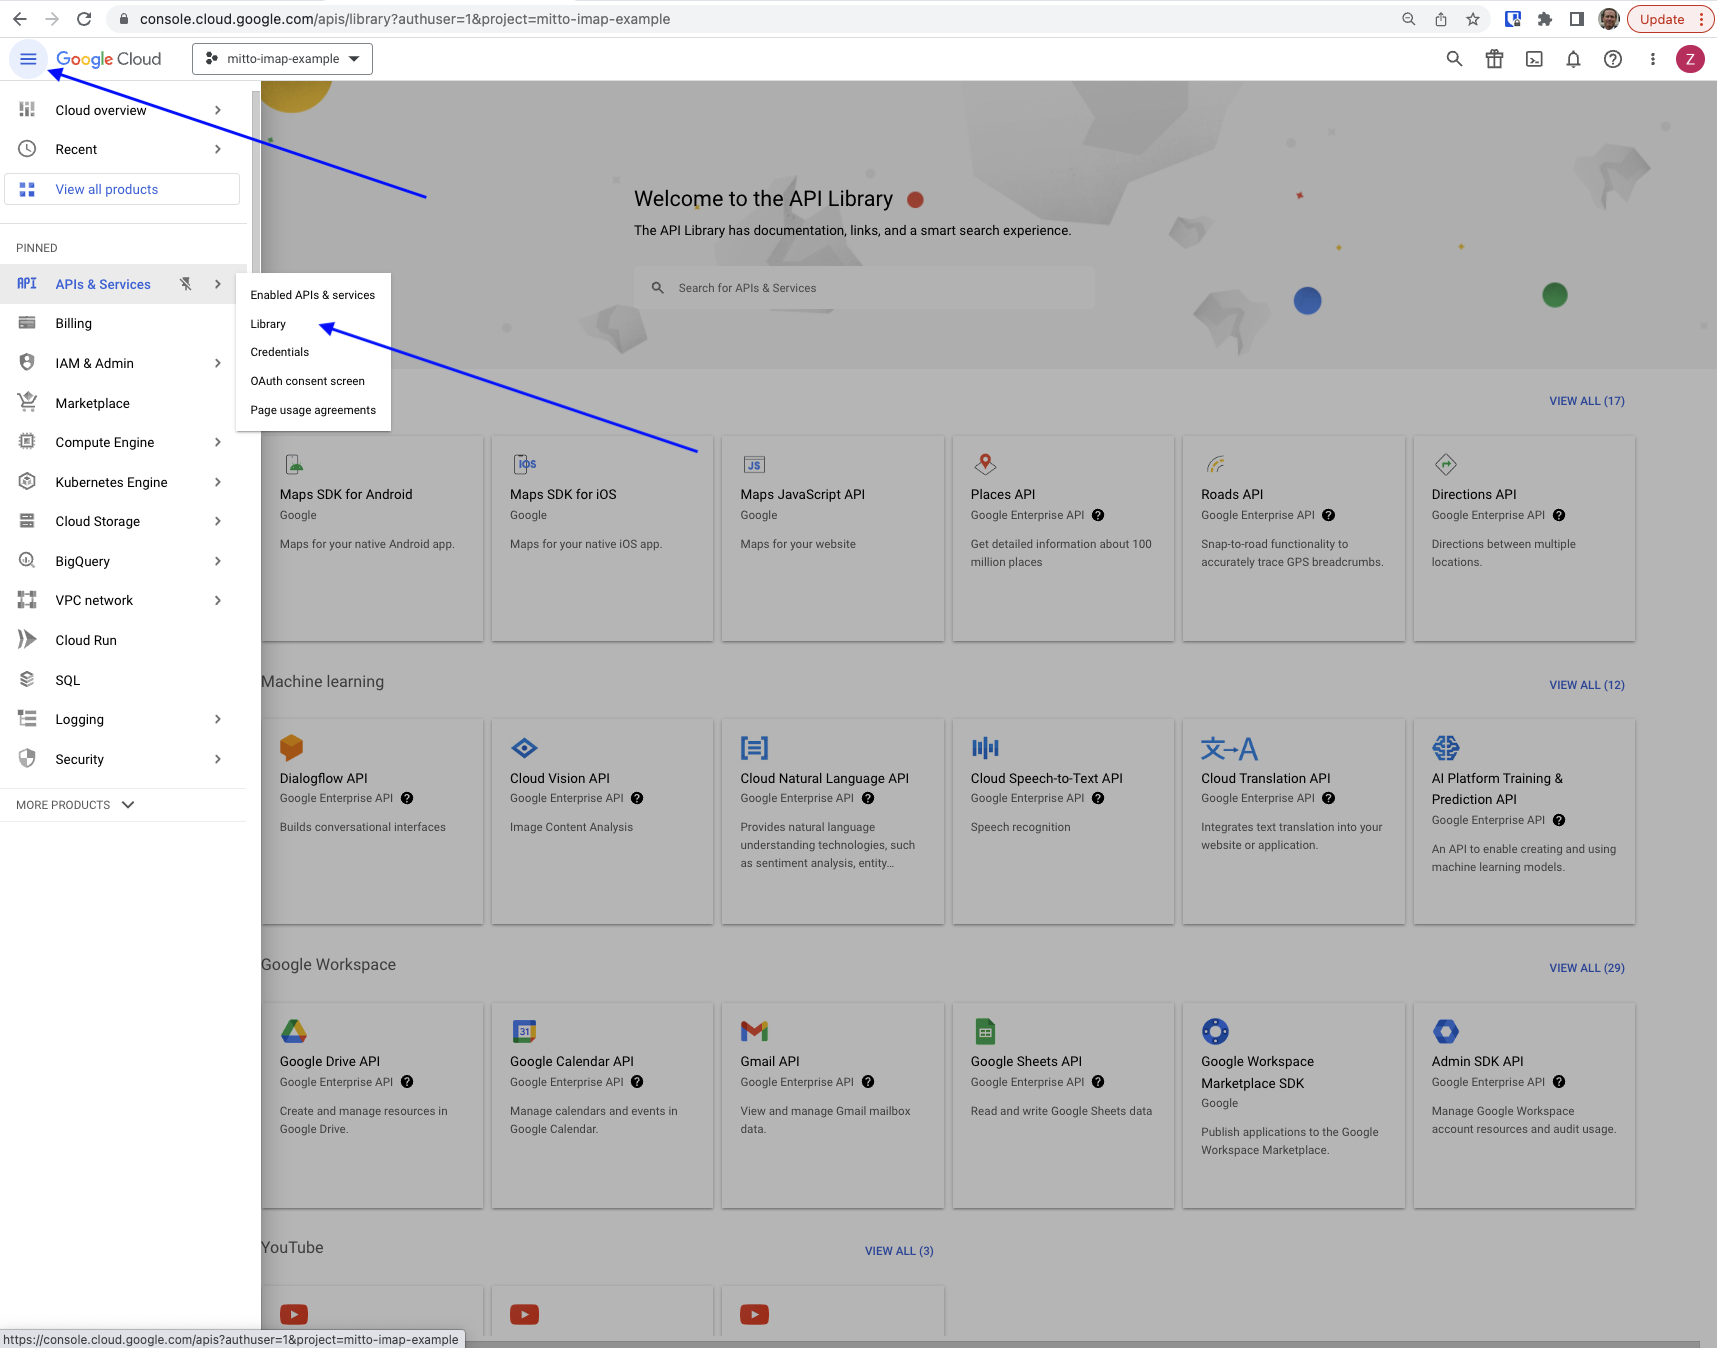Click the Google Cloud logo
The height and width of the screenshot is (1348, 1717).
[x=109, y=59]
